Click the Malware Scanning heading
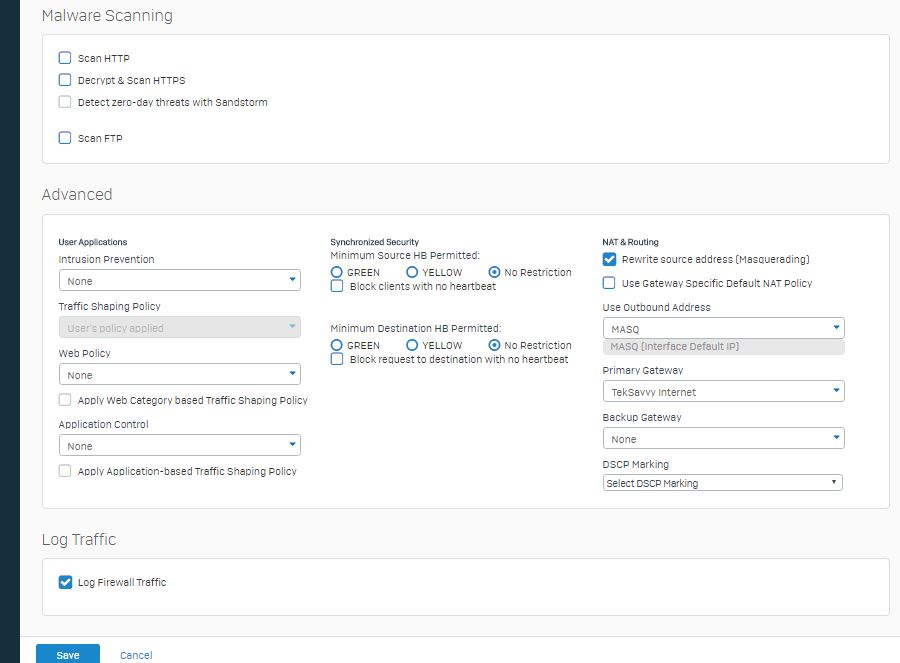900x663 pixels. 107,15
